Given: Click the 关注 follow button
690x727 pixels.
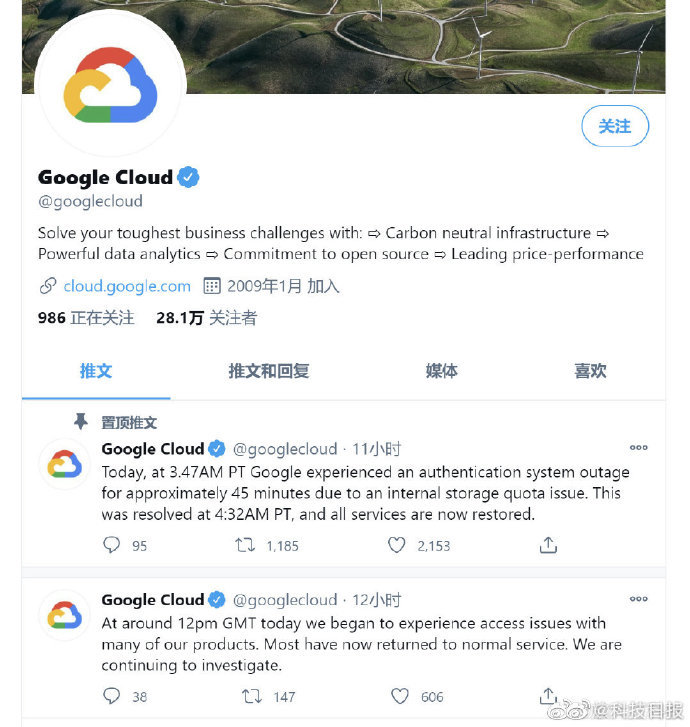Looking at the screenshot, I should [615, 126].
